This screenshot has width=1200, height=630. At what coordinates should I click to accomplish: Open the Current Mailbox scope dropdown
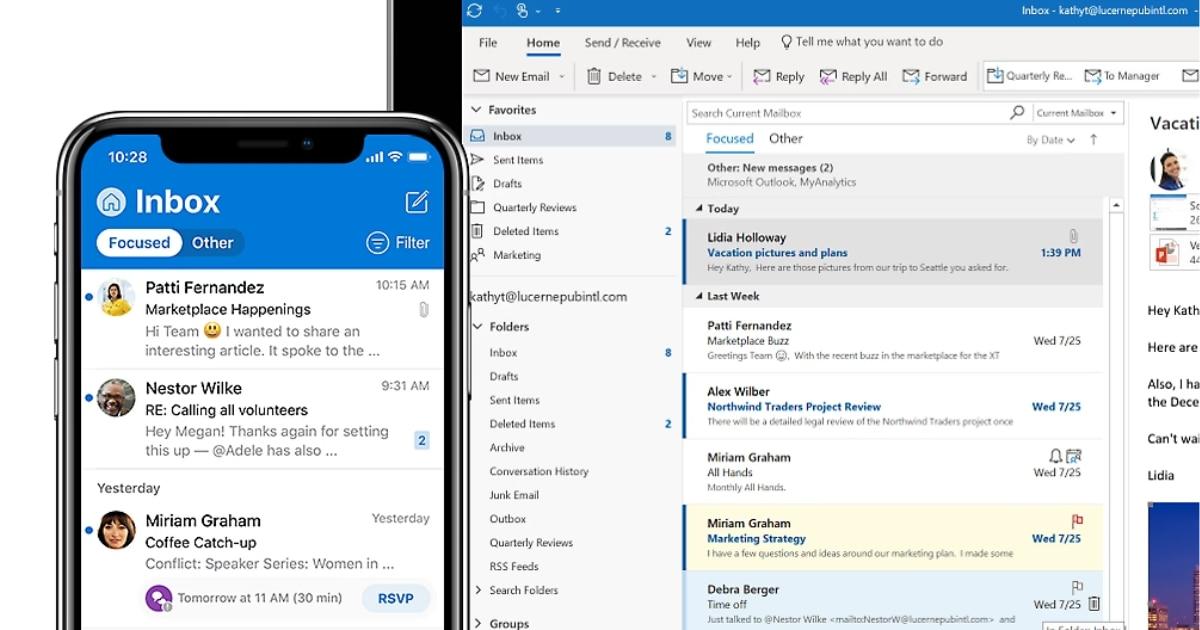click(x=1076, y=113)
